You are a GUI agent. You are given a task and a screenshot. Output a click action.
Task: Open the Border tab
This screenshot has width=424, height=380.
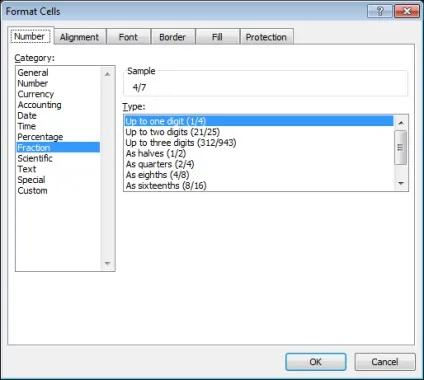(172, 37)
